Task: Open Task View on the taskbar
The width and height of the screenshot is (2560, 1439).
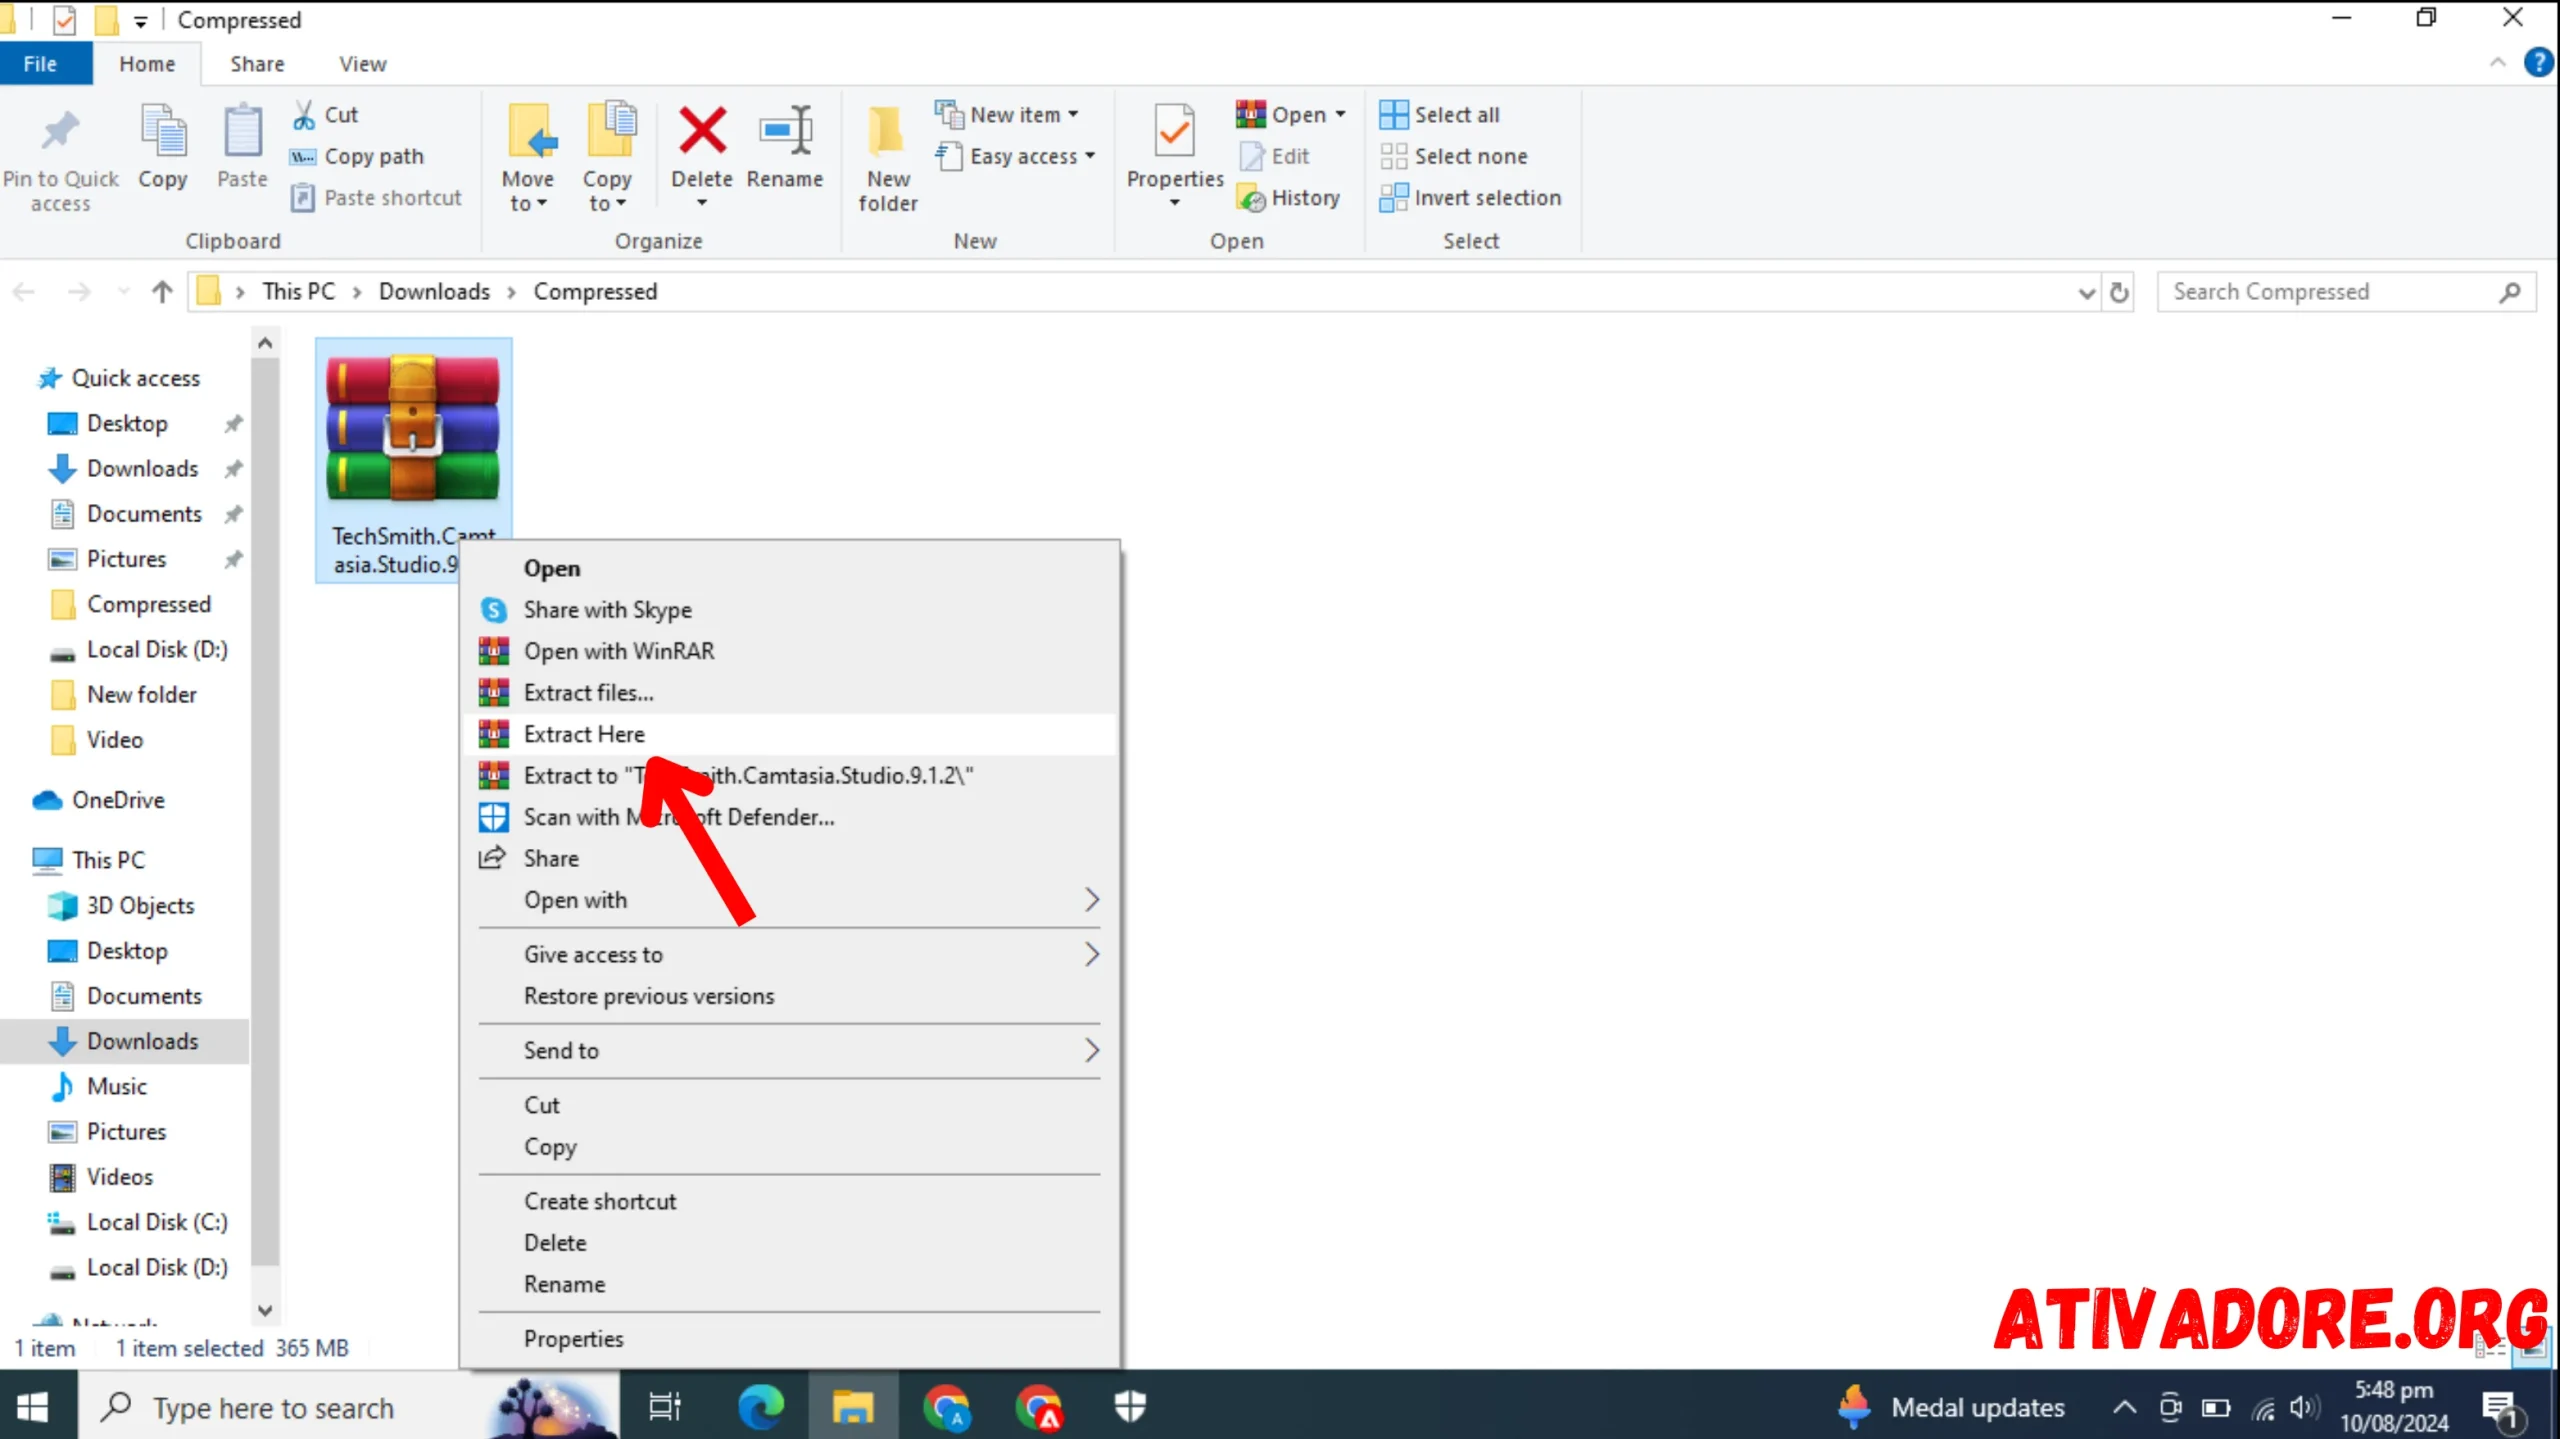Action: point(665,1407)
